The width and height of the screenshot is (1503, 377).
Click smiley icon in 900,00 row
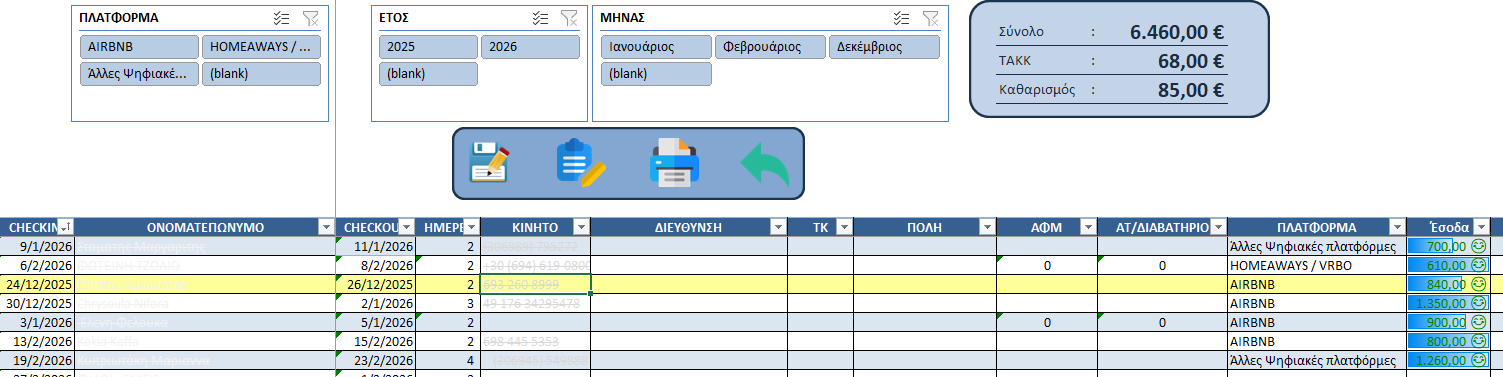[x=1479, y=322]
